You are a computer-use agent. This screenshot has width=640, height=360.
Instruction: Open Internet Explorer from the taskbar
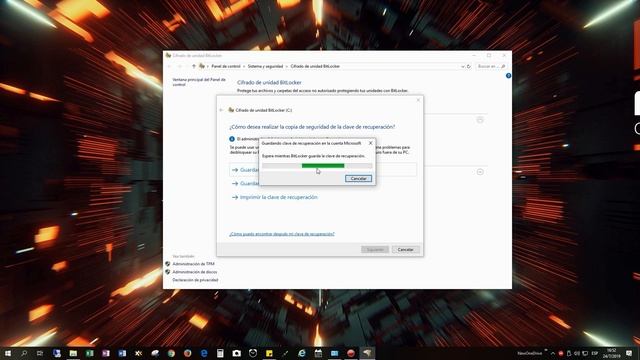pyautogui.click(x=302, y=353)
